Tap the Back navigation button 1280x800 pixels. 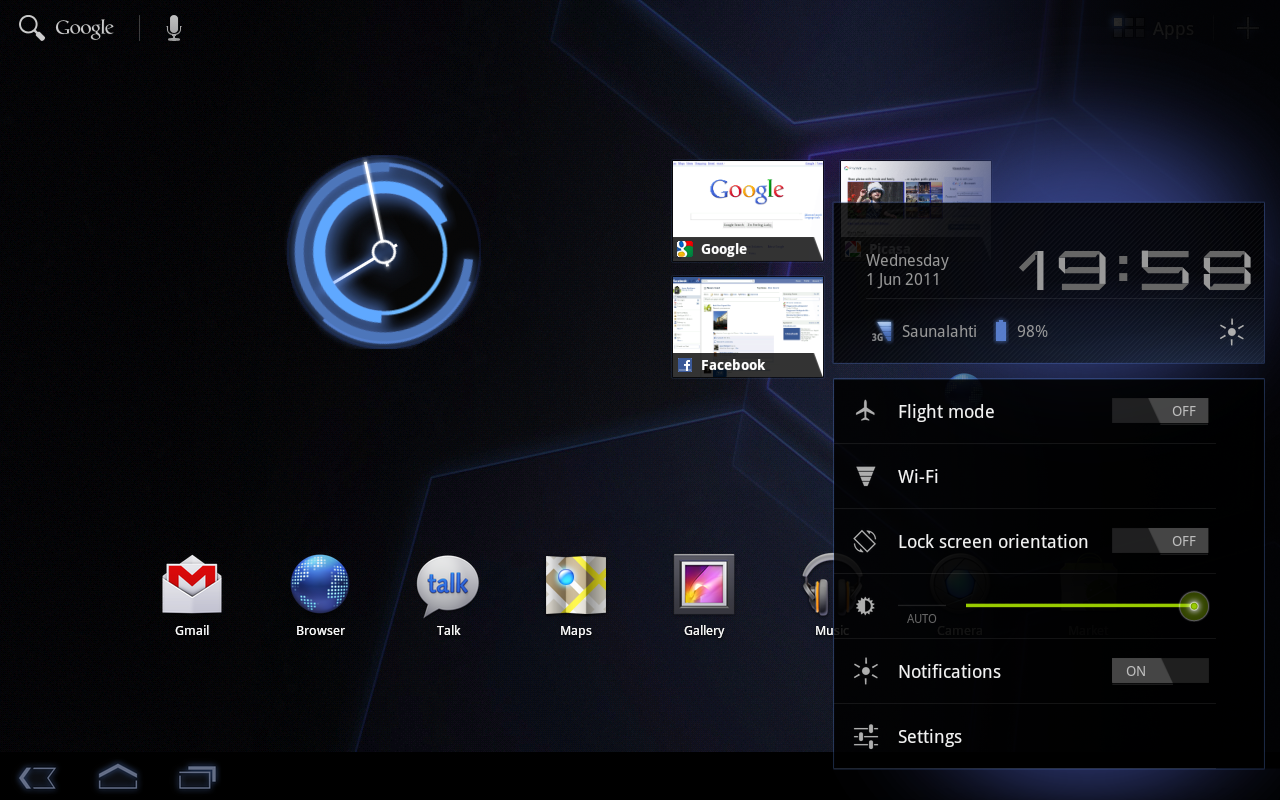point(37,777)
